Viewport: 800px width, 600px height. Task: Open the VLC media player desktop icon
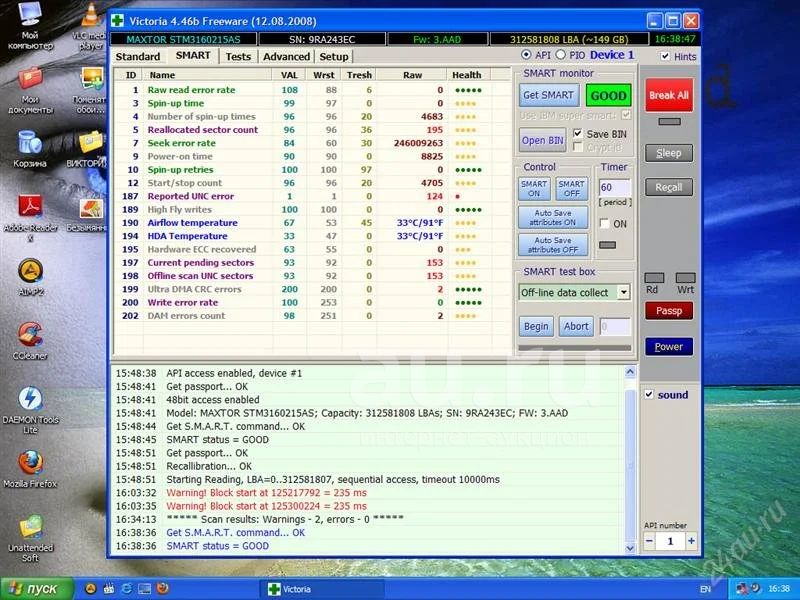[90, 26]
